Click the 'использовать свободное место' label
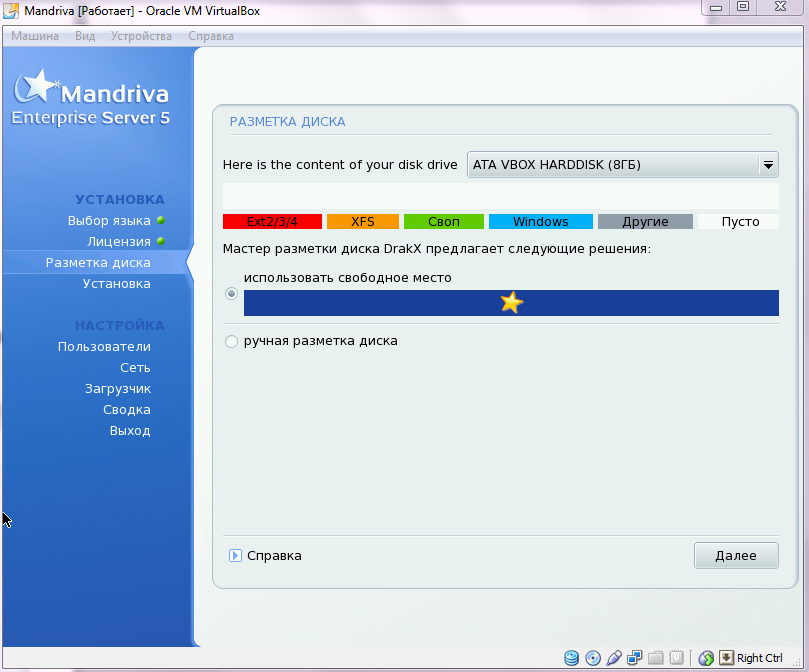 click(x=348, y=278)
